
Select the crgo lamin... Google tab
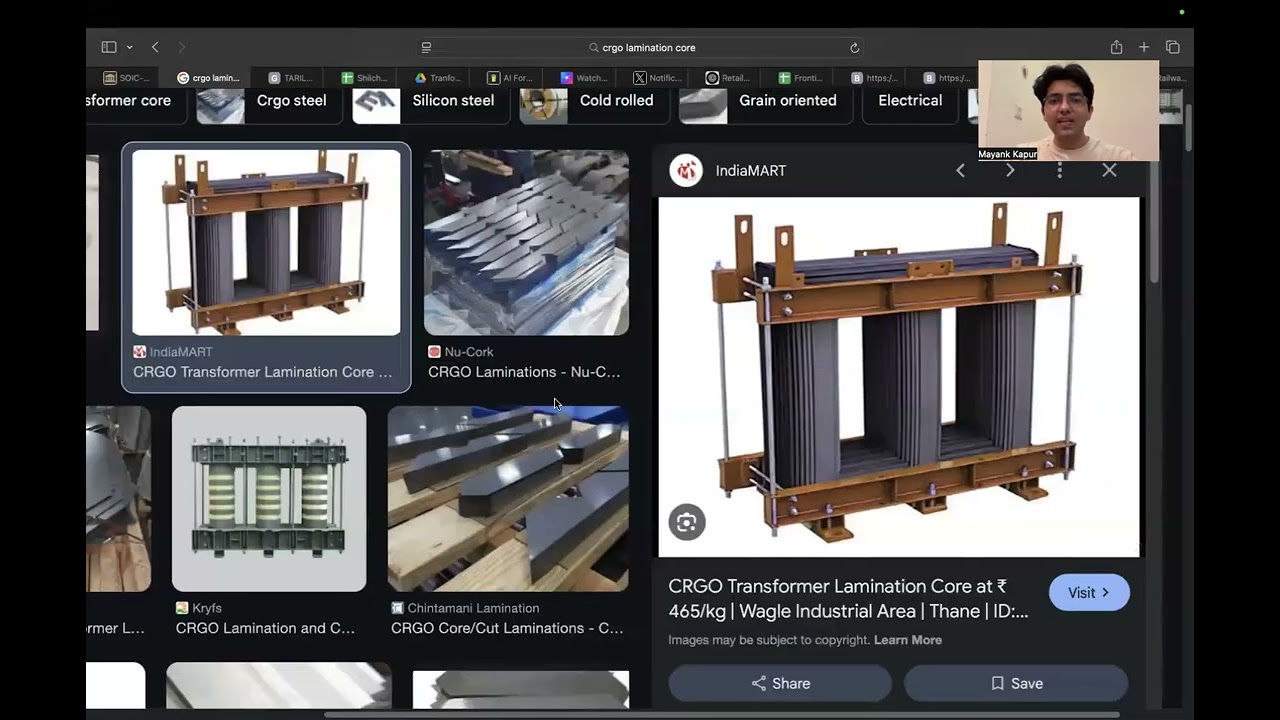[x=209, y=77]
